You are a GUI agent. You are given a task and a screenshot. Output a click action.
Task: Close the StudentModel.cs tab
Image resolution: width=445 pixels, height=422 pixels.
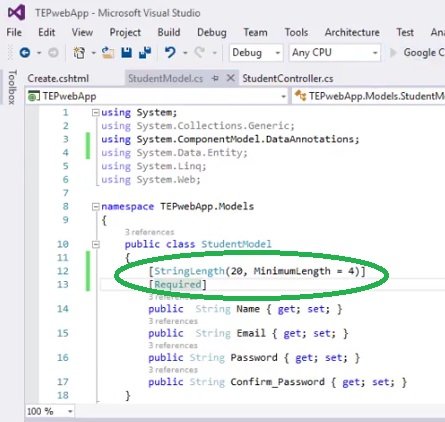[x=230, y=78]
